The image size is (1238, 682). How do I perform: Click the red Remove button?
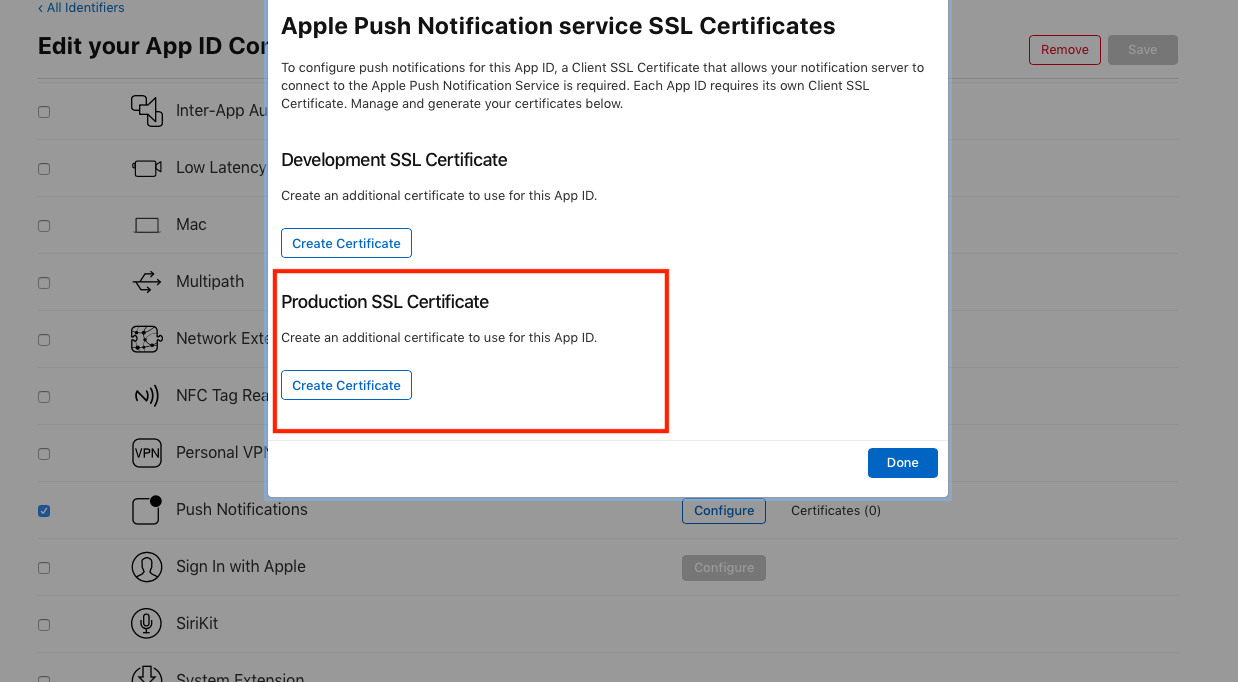1065,50
